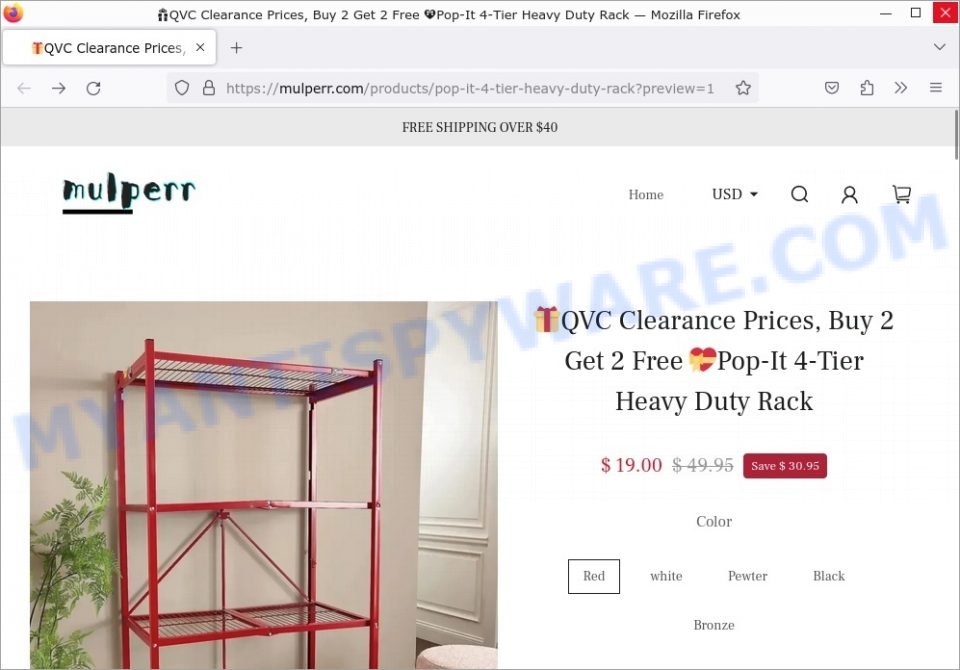Open the site search magnifier icon
Screen dimensions: 960x670
coord(799,195)
